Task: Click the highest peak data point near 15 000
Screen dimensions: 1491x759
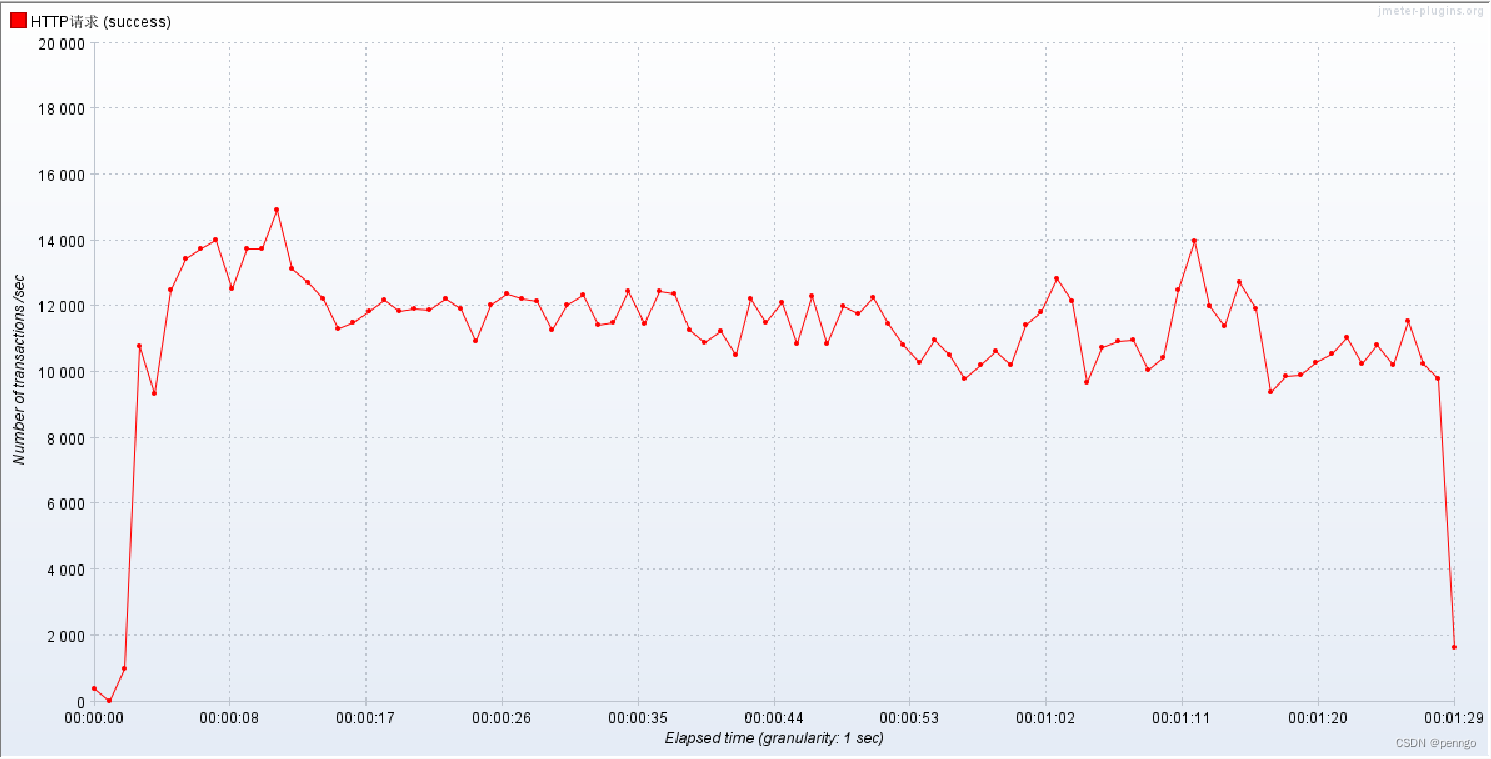Action: click(x=276, y=210)
